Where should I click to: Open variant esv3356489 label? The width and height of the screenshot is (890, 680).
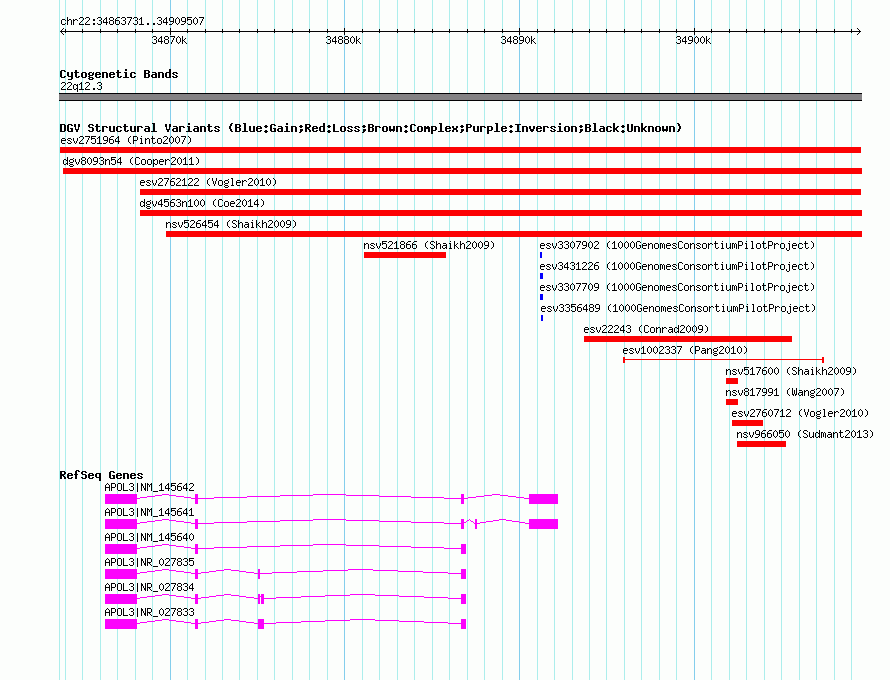pyautogui.click(x=678, y=308)
